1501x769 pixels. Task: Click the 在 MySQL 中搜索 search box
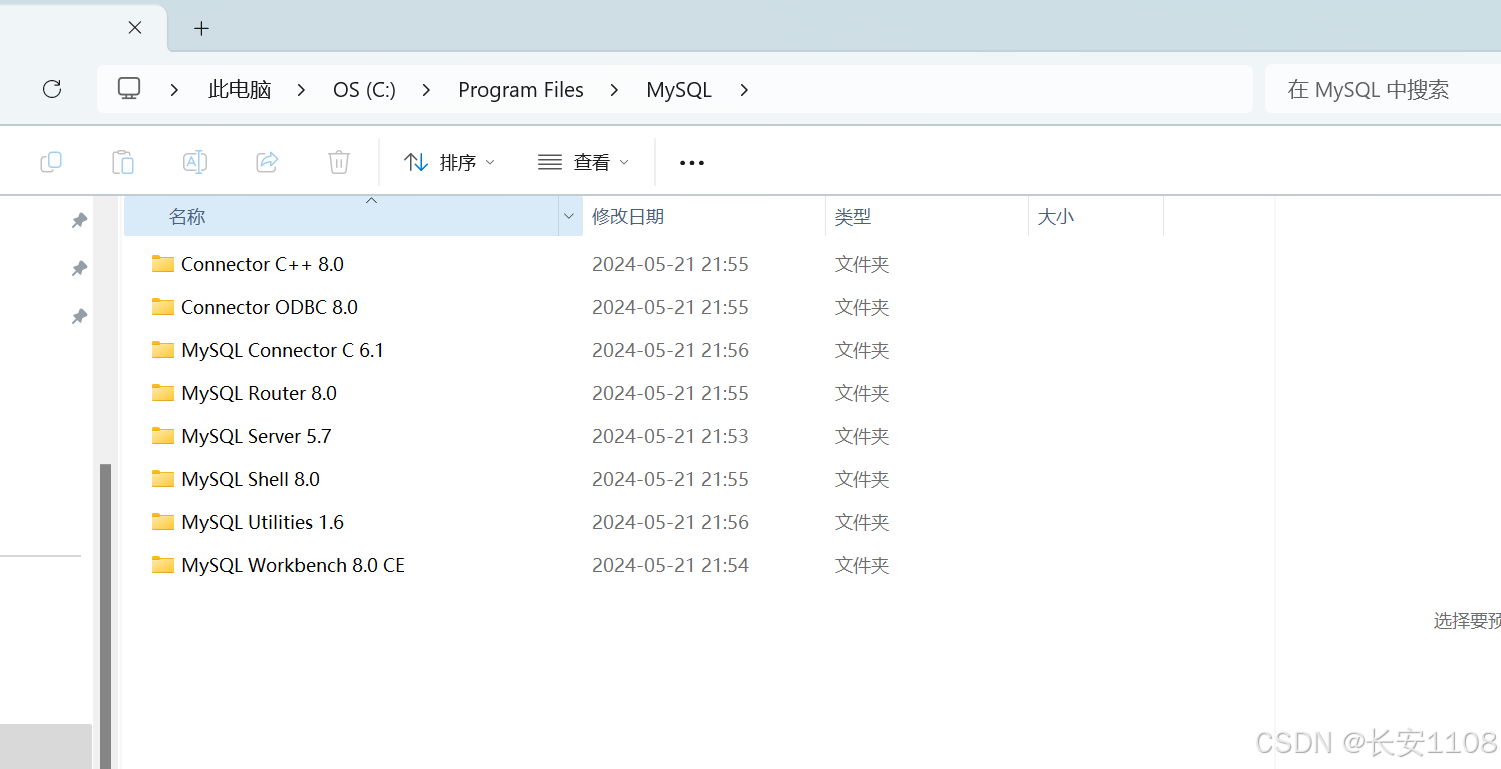coord(1383,90)
